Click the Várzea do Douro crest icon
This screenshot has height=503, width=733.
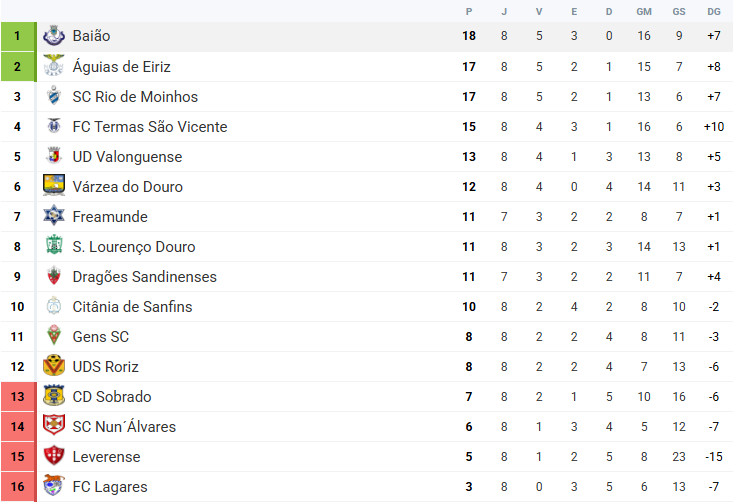pos(54,186)
